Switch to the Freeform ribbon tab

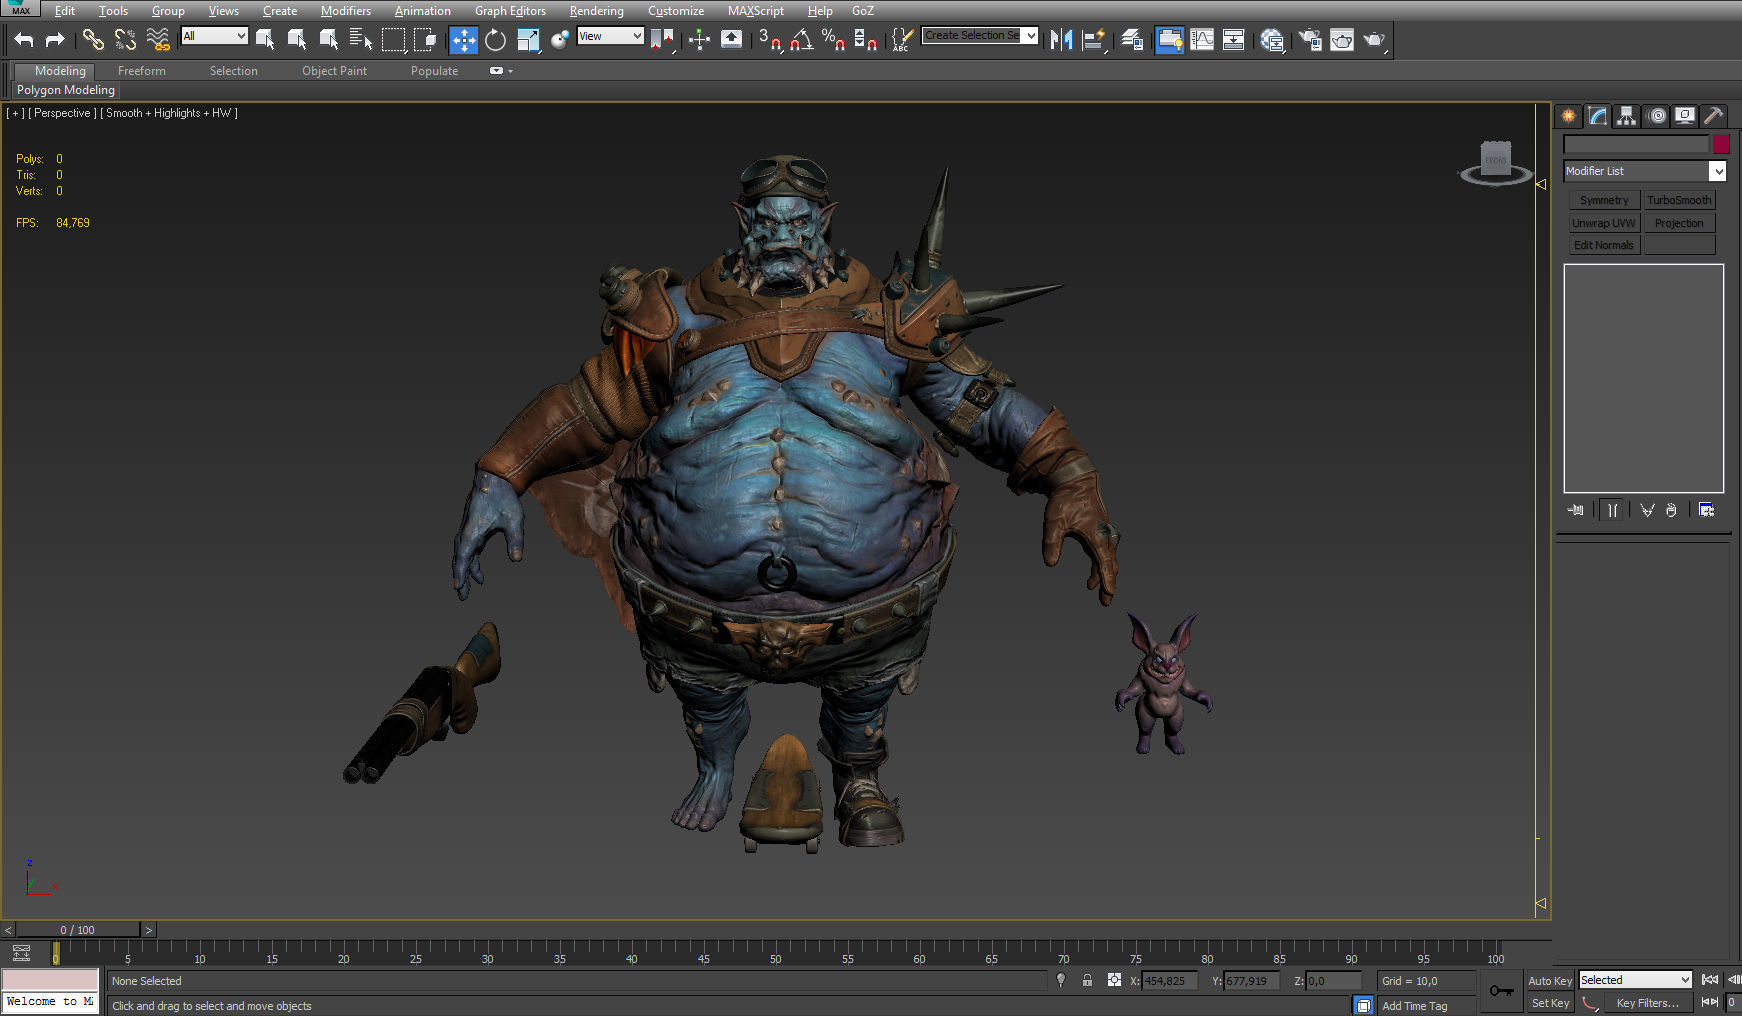point(141,71)
